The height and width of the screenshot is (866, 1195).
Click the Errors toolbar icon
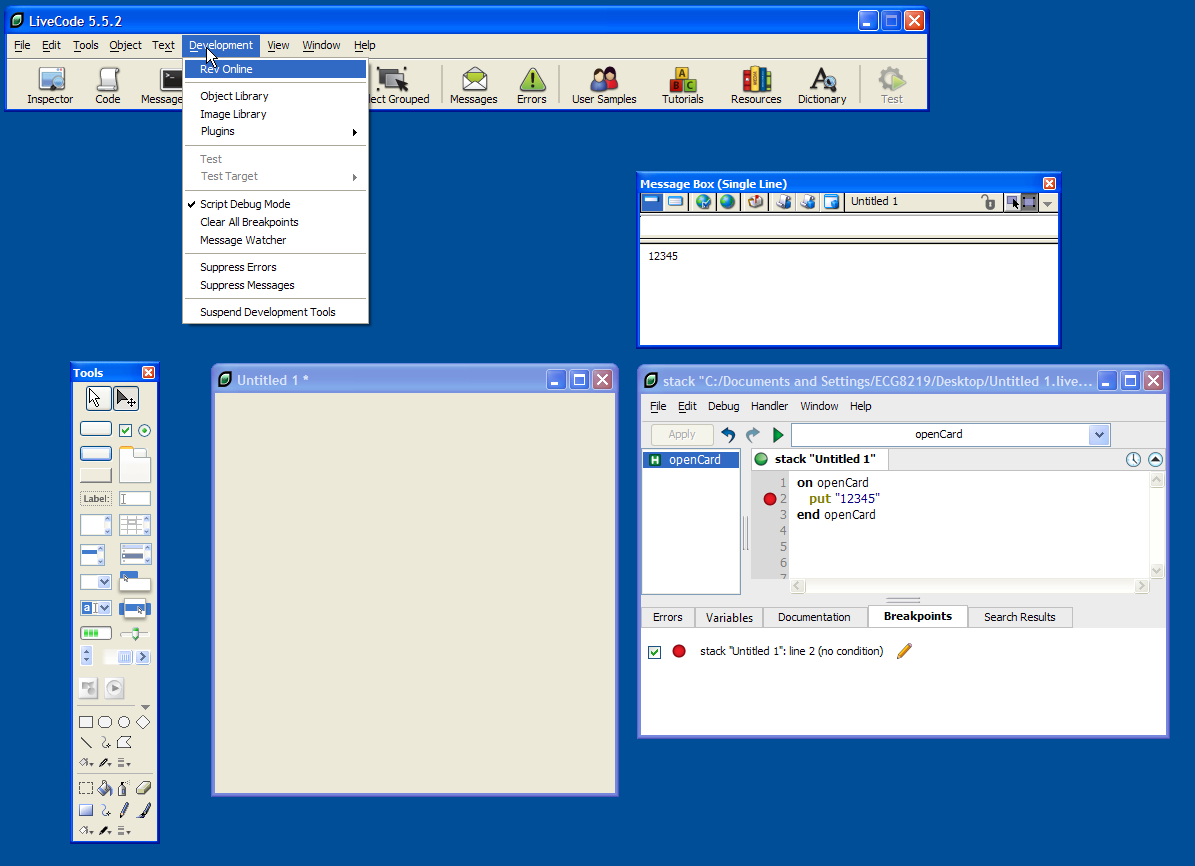tap(532, 86)
